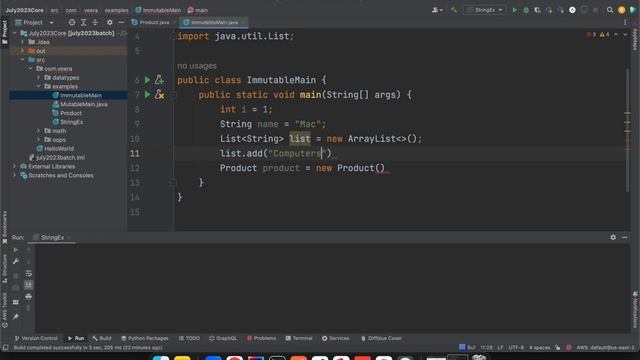
Task: Open the TODO tool window
Action: pos(189,338)
